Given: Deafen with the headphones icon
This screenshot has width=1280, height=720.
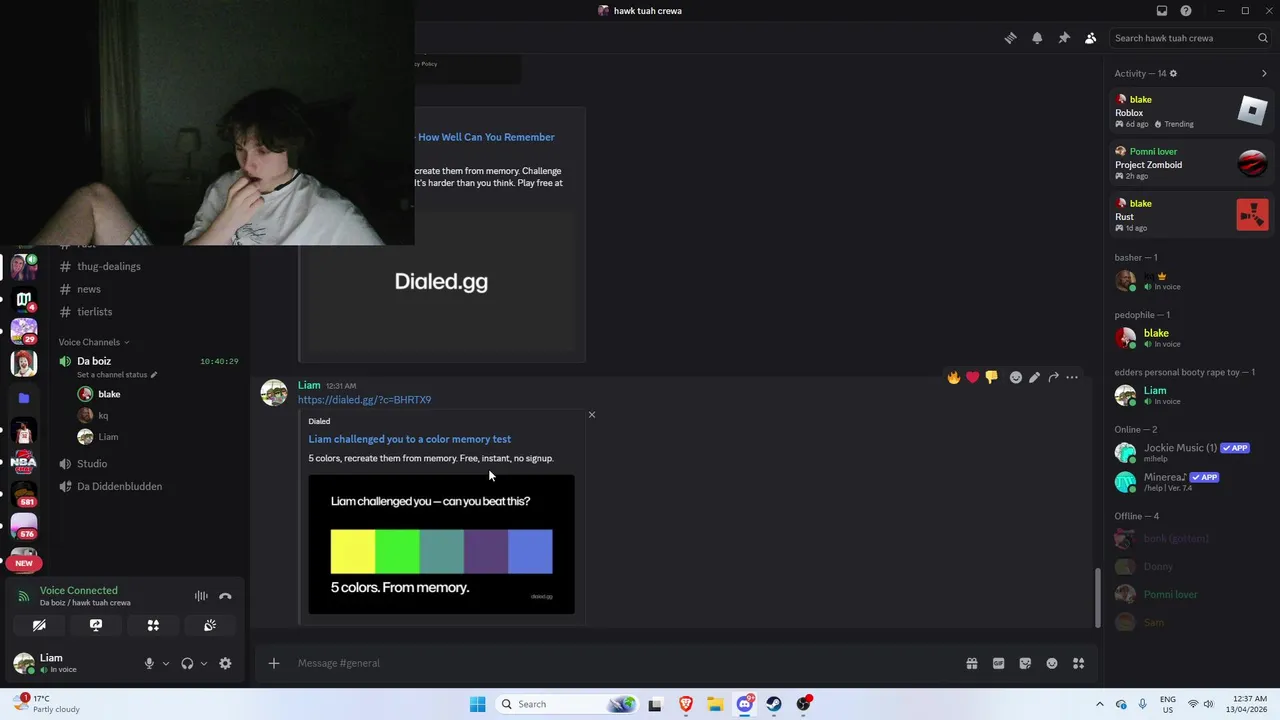Looking at the screenshot, I should click(187, 663).
